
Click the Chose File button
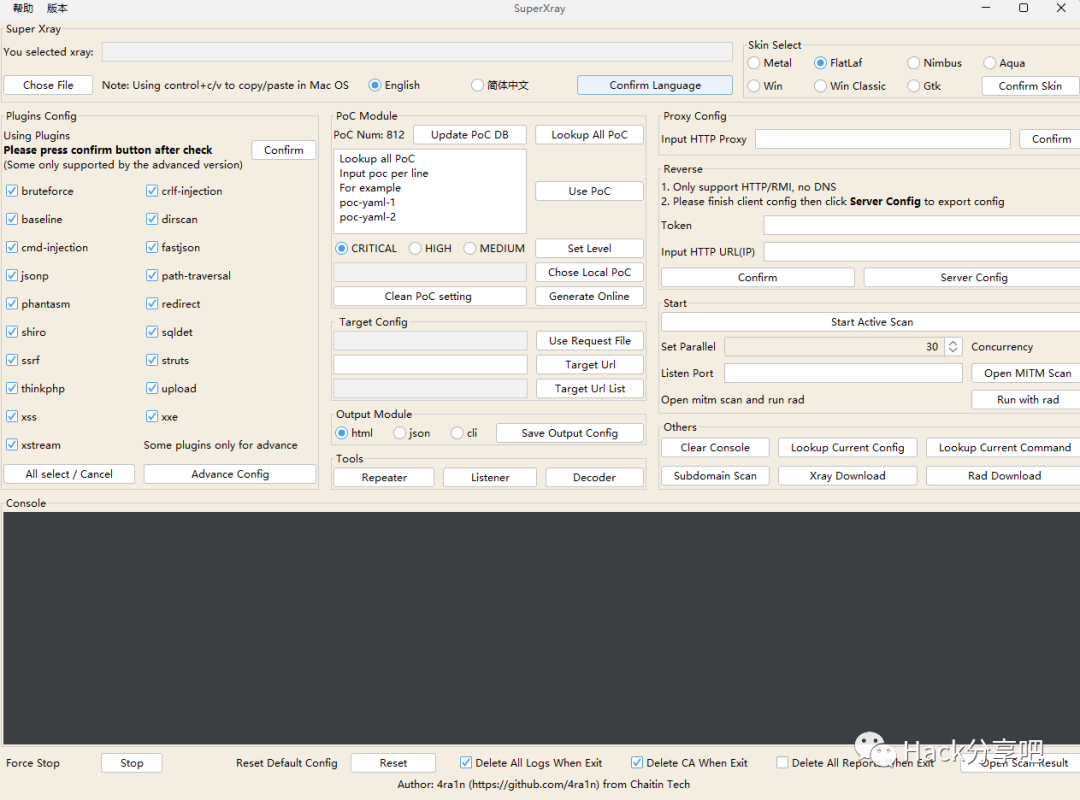[x=48, y=85]
